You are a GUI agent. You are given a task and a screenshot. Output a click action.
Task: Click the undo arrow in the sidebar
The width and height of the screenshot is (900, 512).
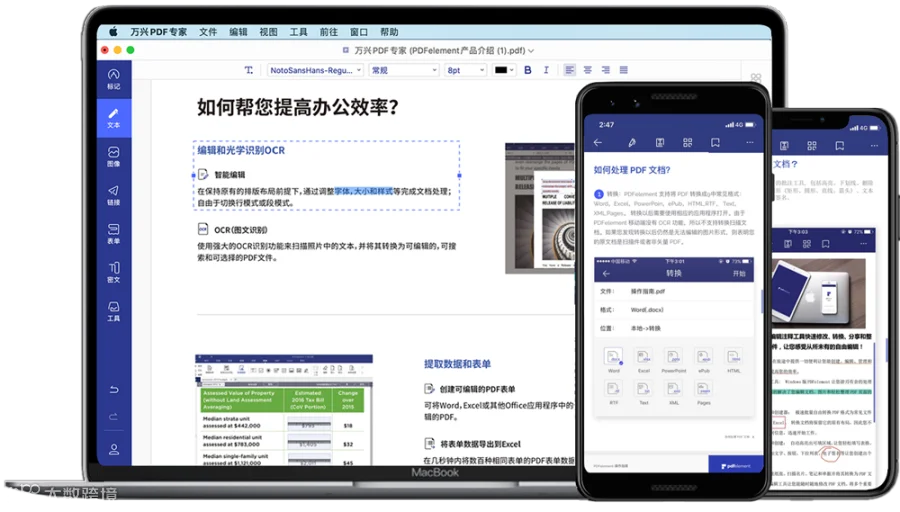pyautogui.click(x=114, y=390)
